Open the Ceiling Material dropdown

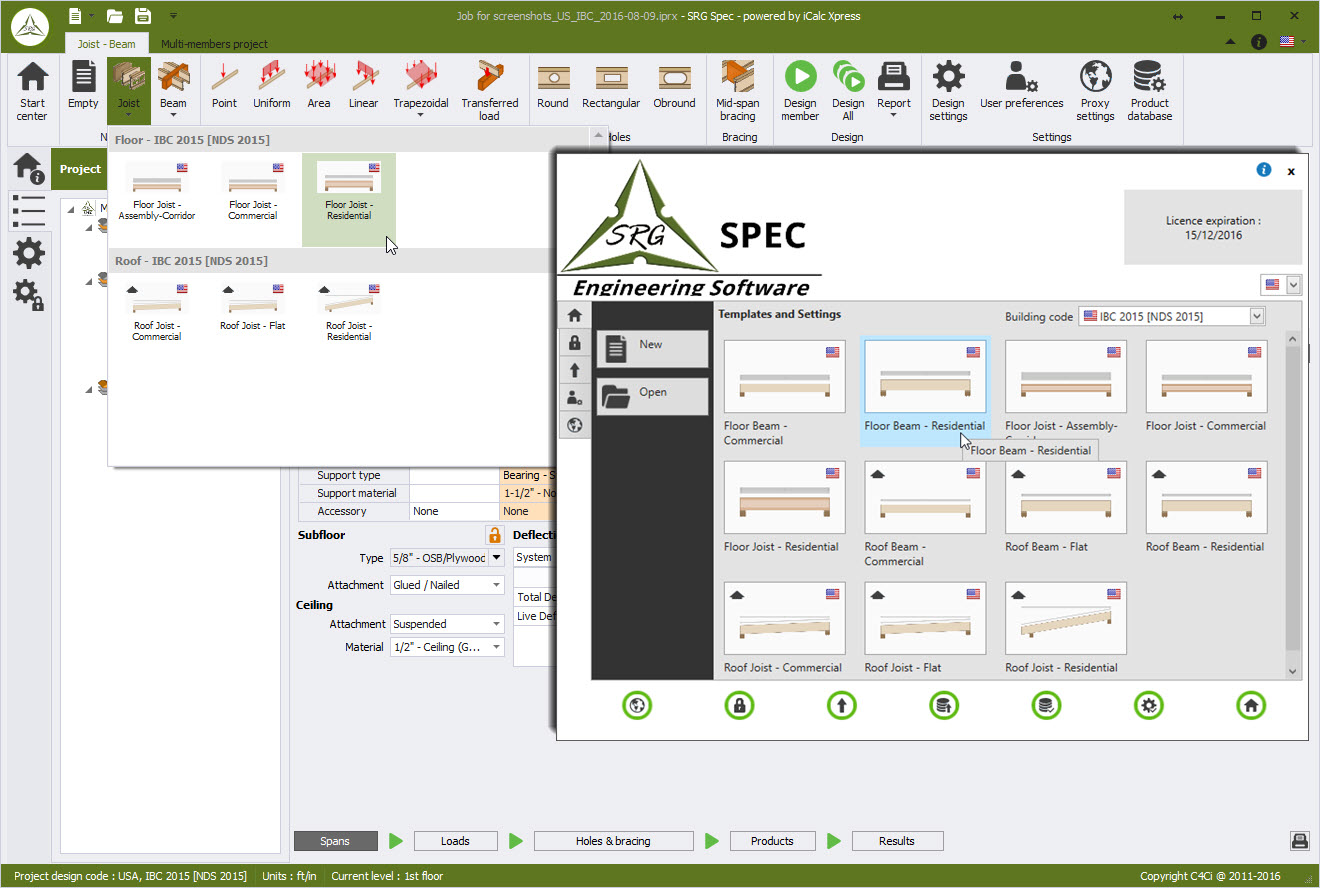[447, 647]
